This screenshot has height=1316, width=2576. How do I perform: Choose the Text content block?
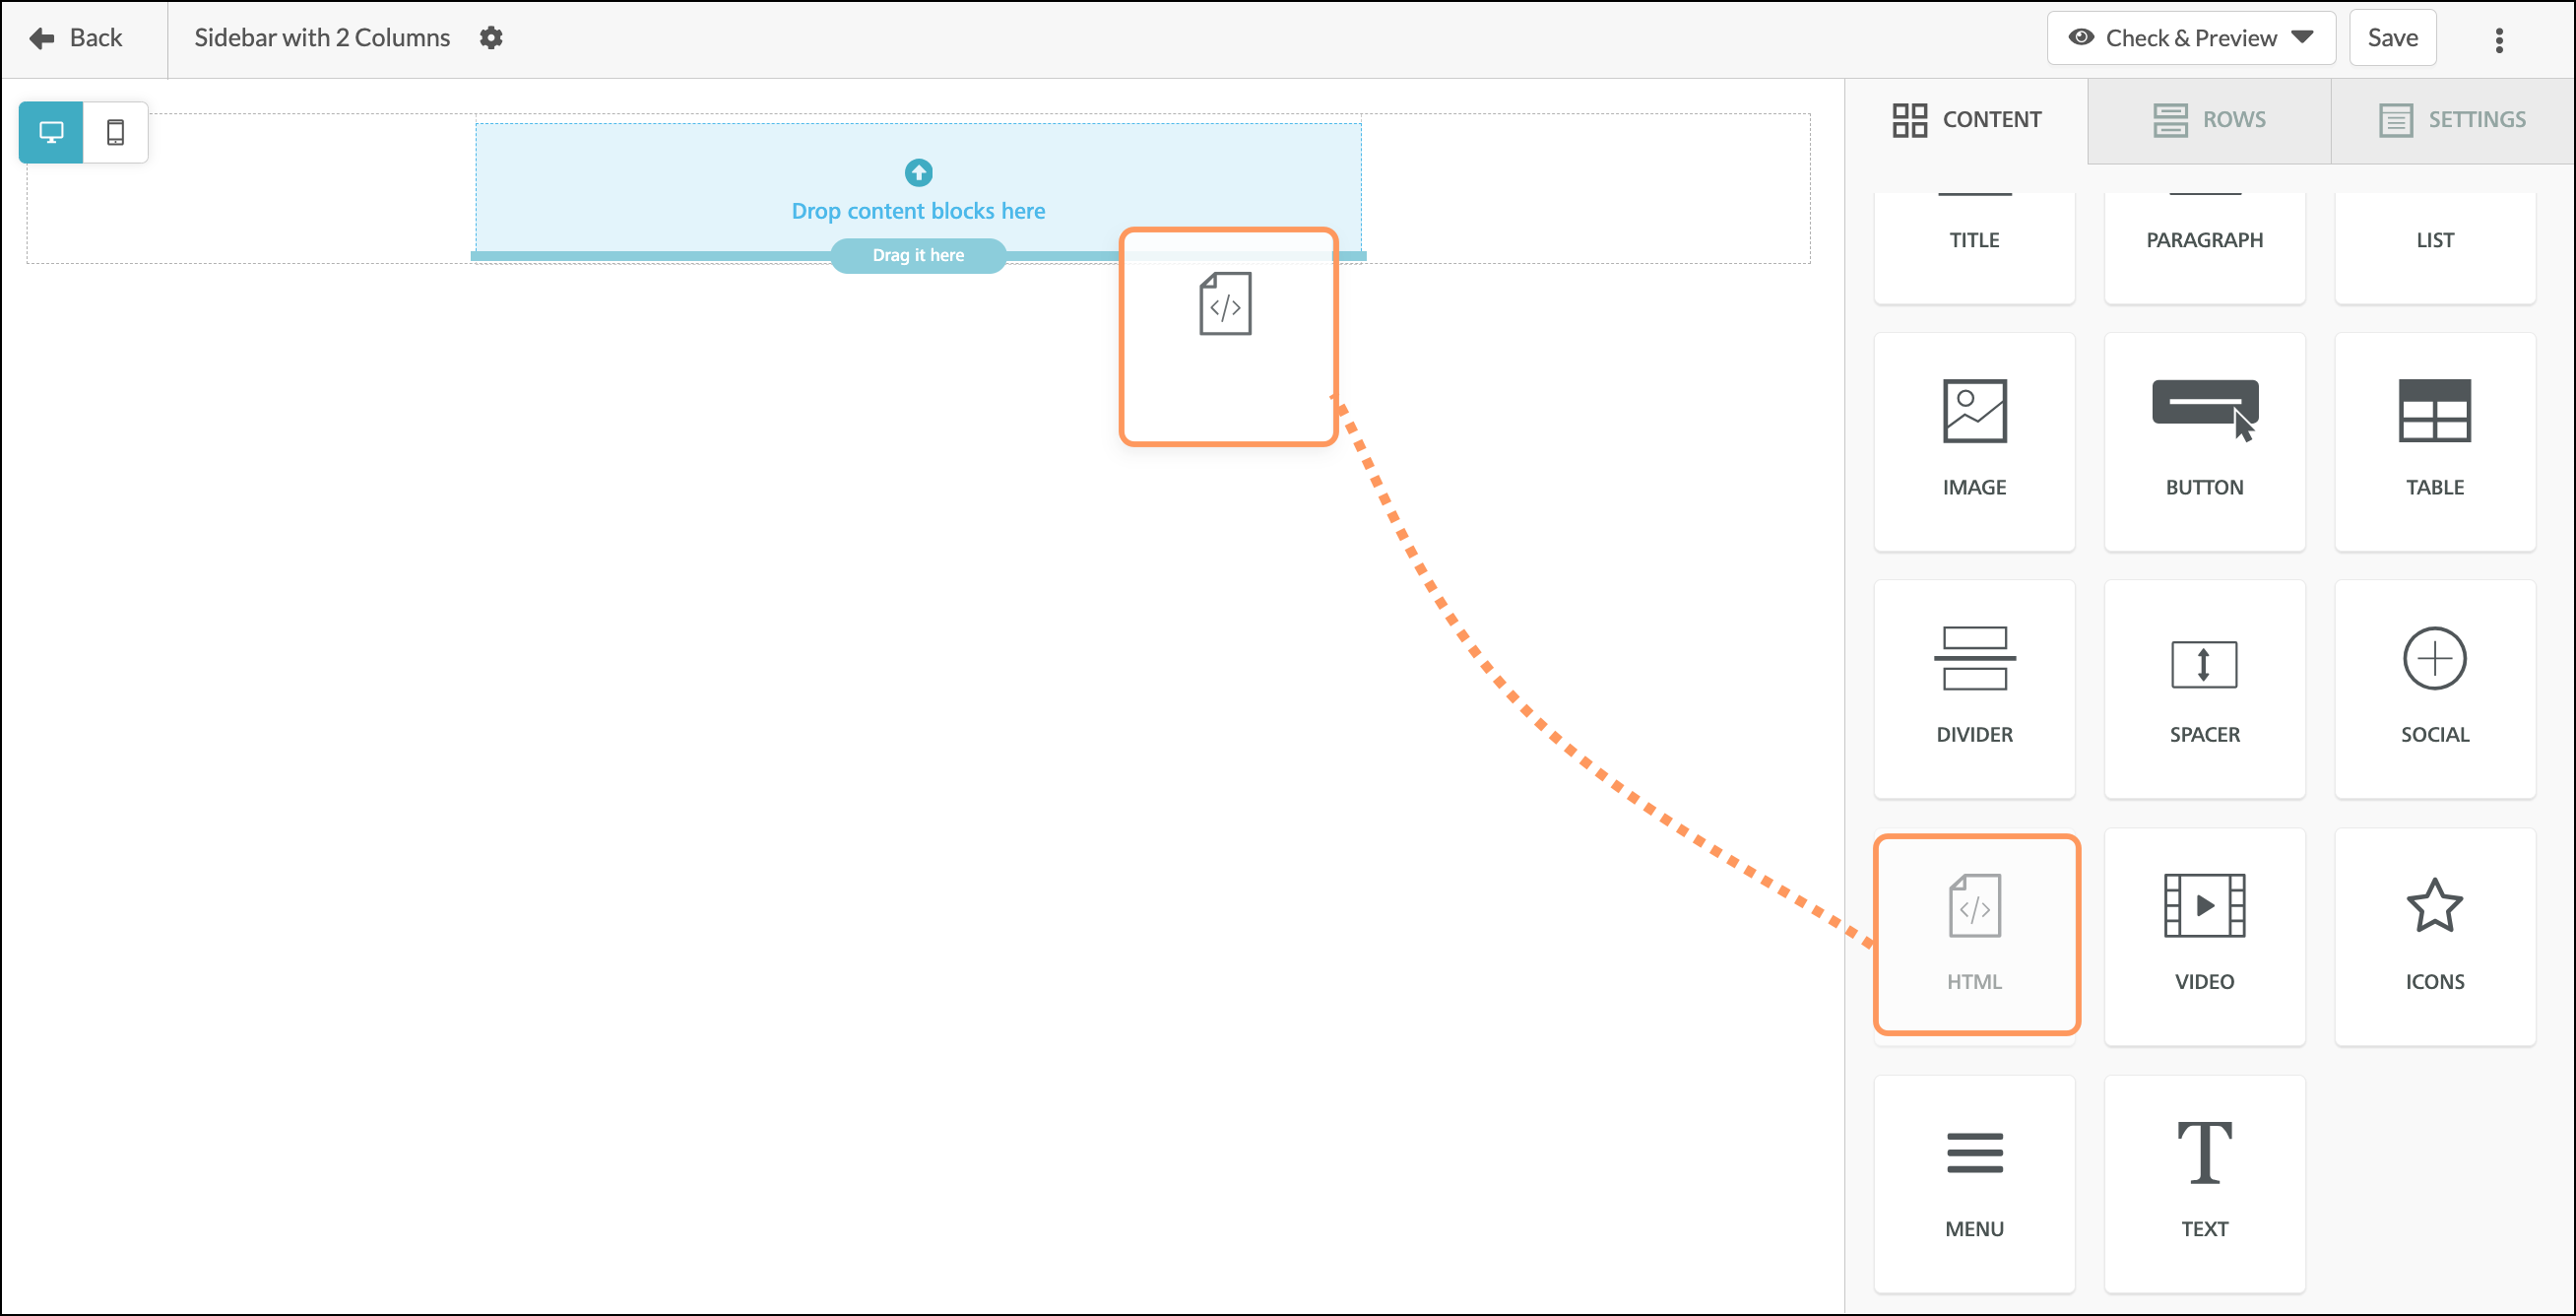pos(2204,1183)
